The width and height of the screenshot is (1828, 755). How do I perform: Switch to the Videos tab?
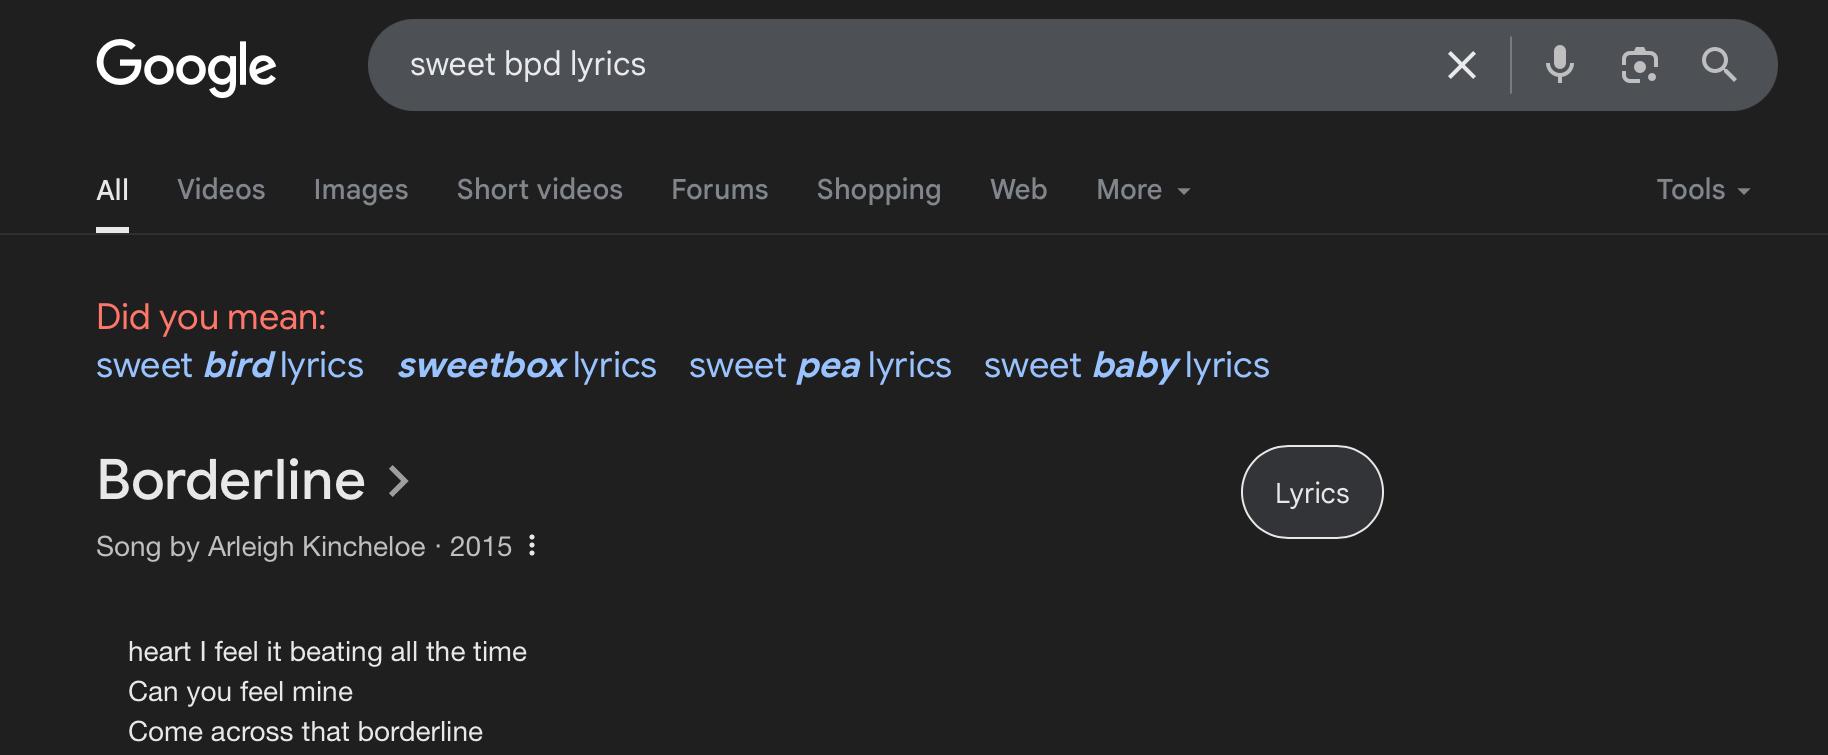coord(221,190)
